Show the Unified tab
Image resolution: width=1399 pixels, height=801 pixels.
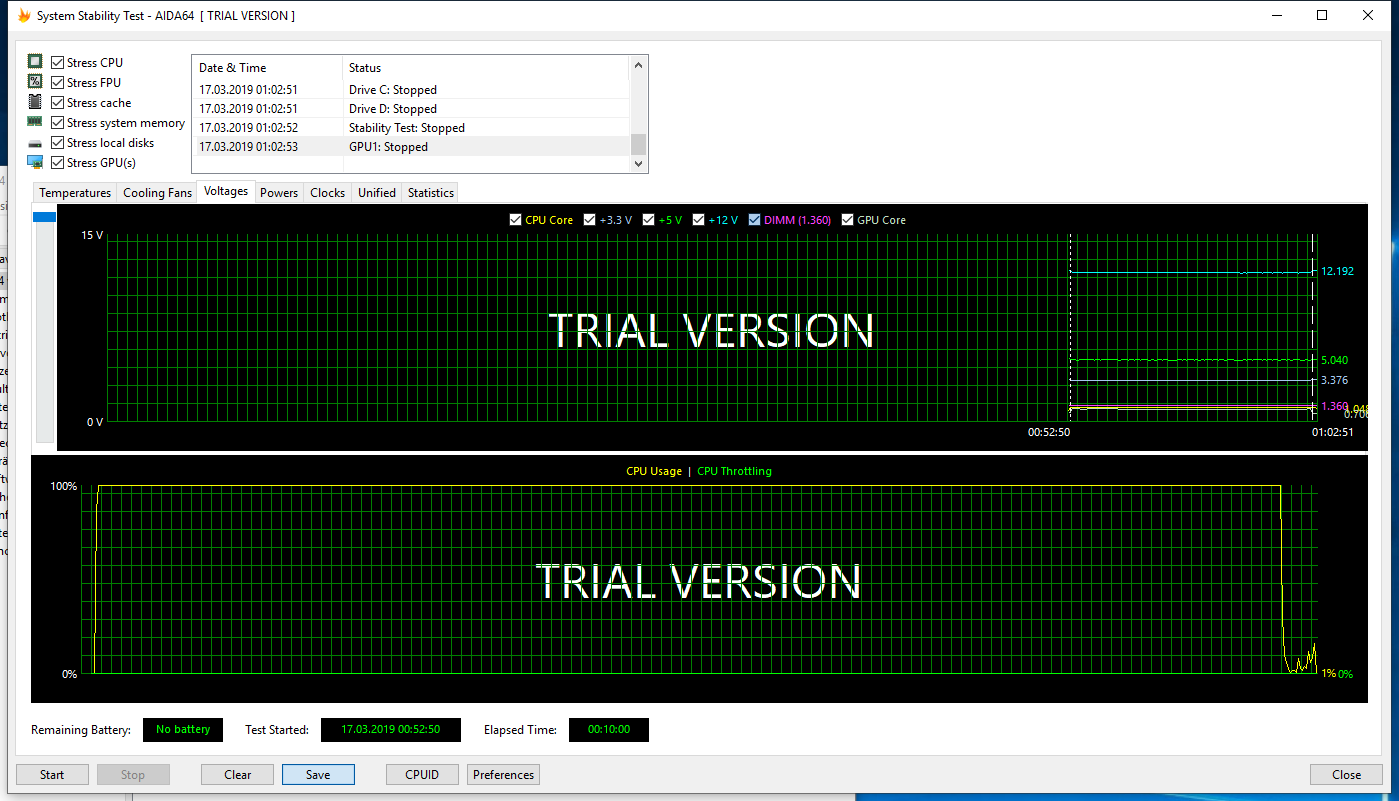(x=377, y=192)
